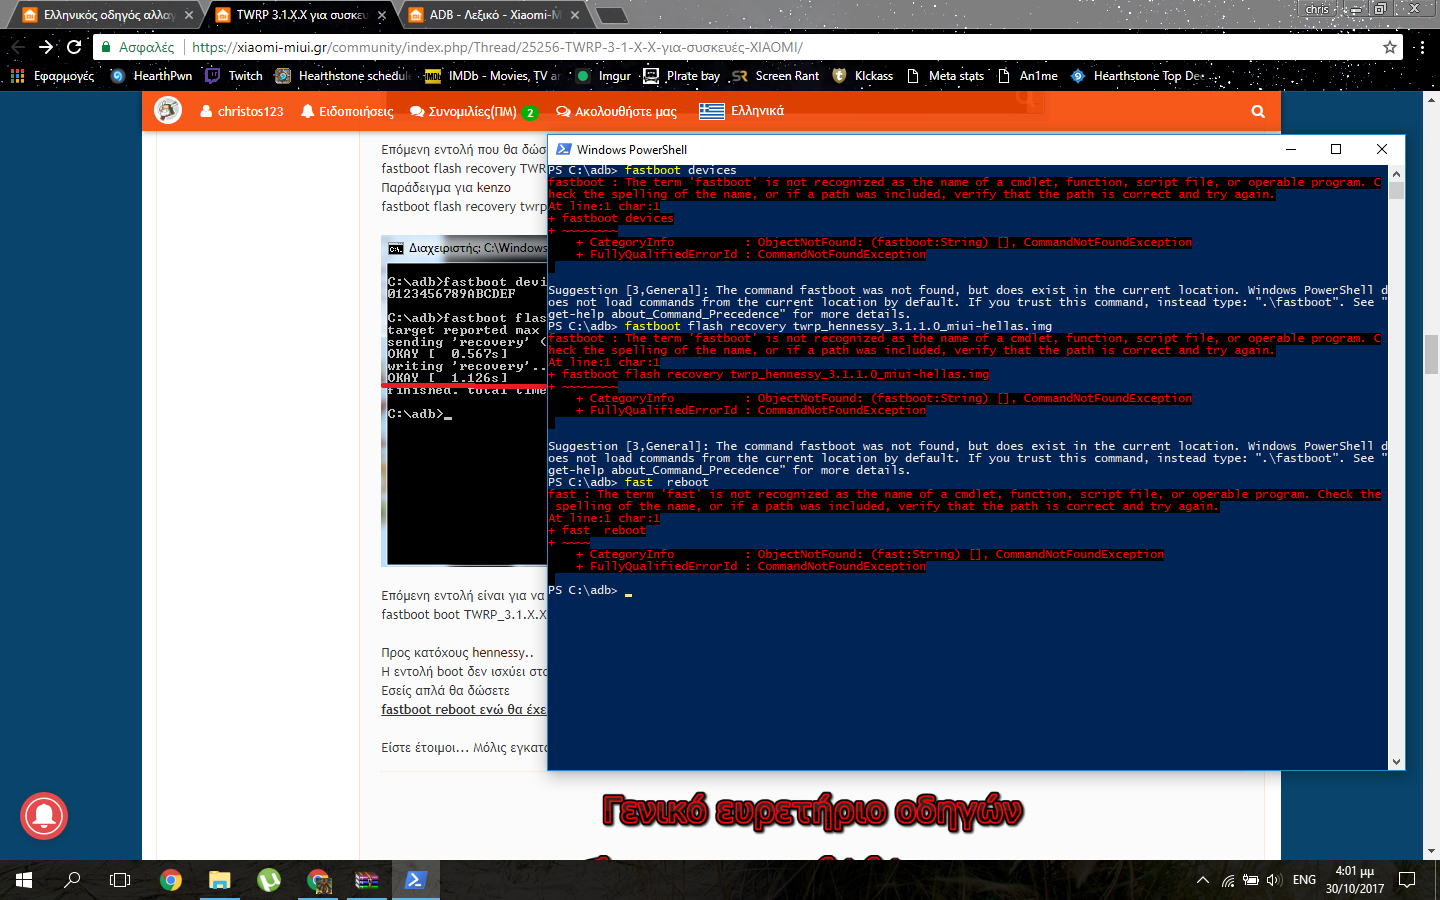Open the Kickass bookmark

pos(862,76)
